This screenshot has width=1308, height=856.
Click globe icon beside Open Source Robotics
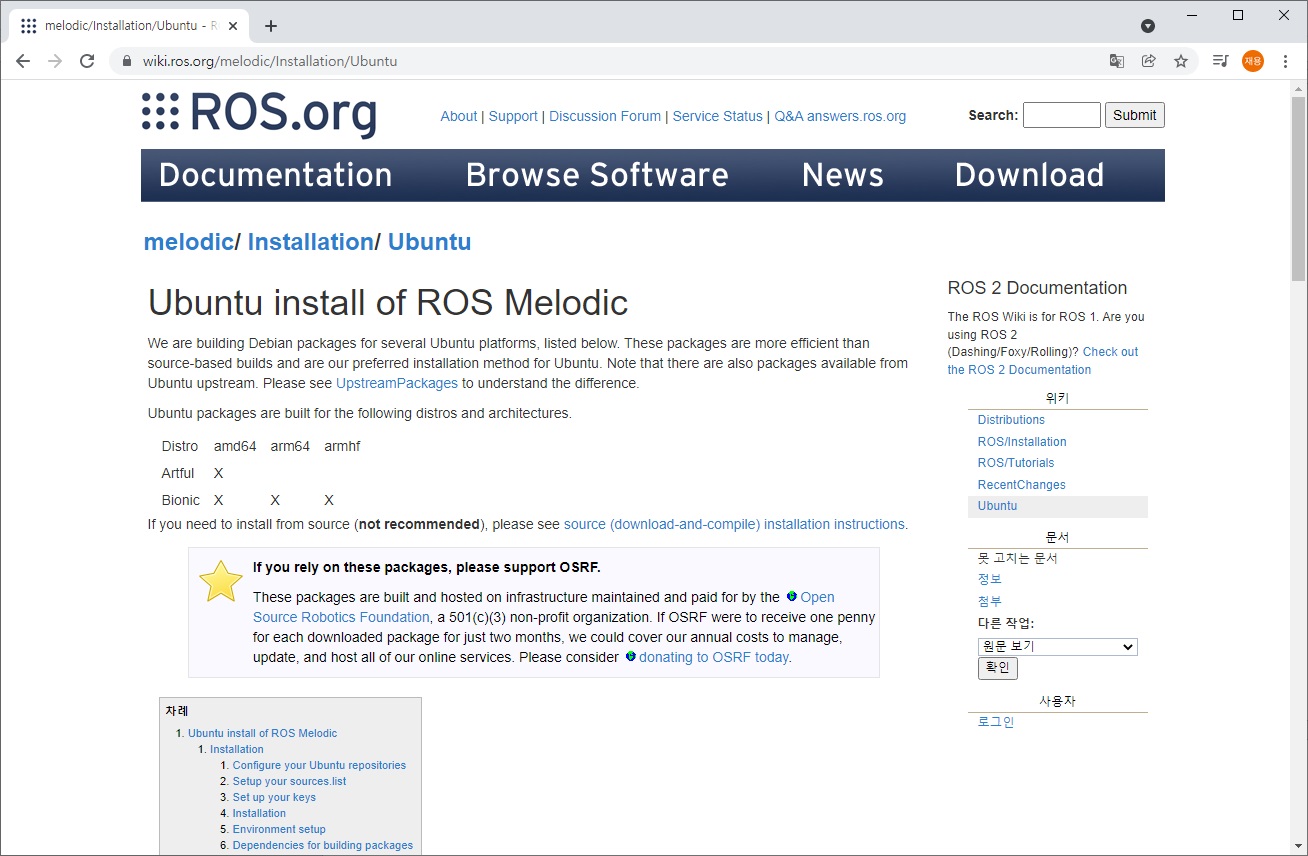pos(792,597)
